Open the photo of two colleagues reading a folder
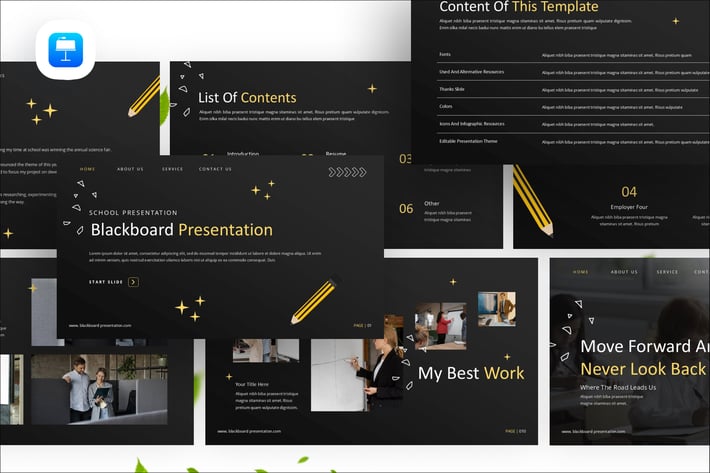Image resolution: width=710 pixels, height=473 pixels. [x=99, y=390]
